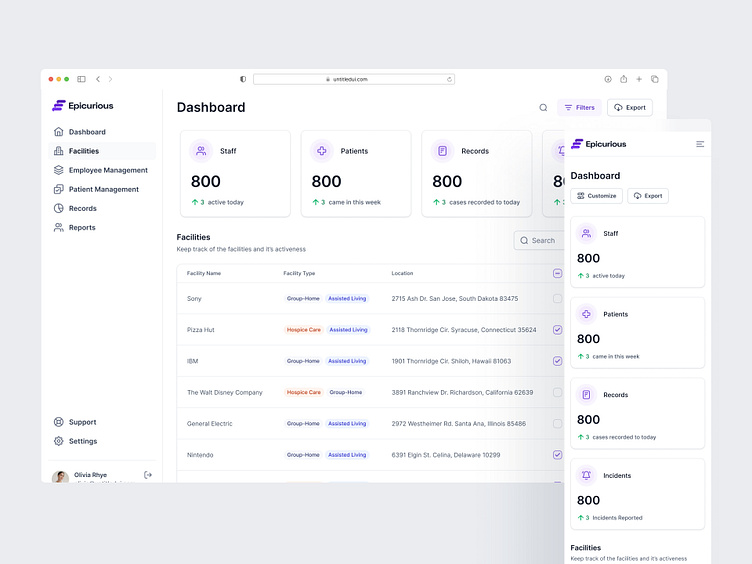Click the Epicurious logo in desktop sidebar
This screenshot has height=564, width=752.
pos(82,106)
